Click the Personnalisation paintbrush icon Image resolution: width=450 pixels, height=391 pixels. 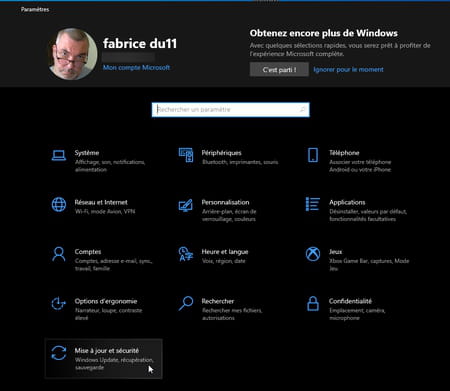186,205
